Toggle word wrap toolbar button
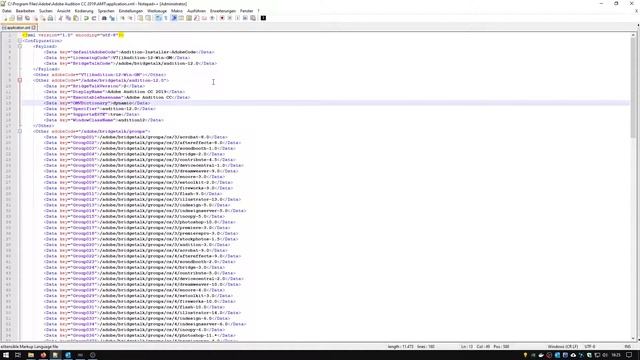640x360 pixels. tap(157, 18)
